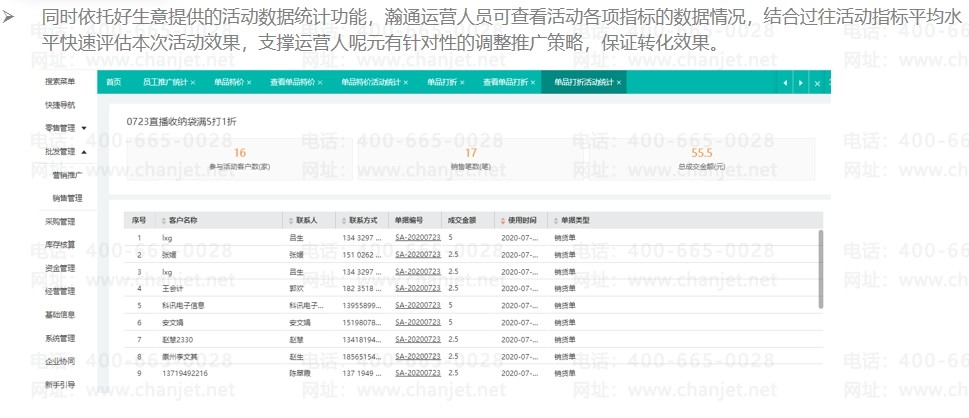The width and height of the screenshot is (969, 418).
Task: Click customer name 赵慧2330 cell
Action: coord(178,339)
